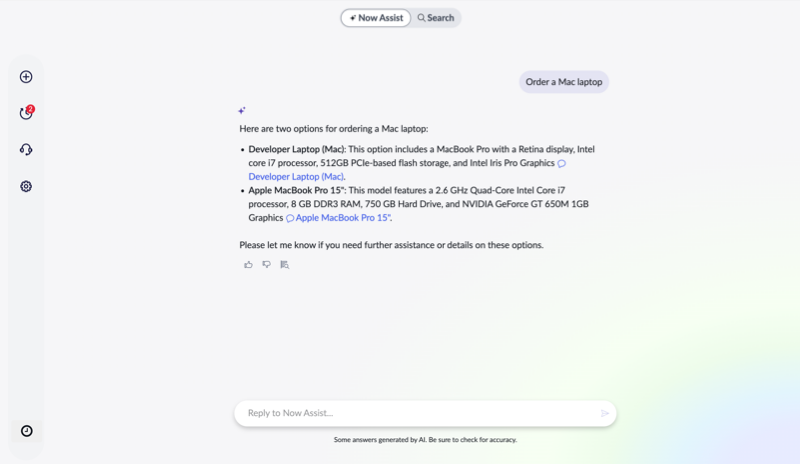The width and height of the screenshot is (800, 464).
Task: Open the live agent headset icon
Action: click(x=26, y=150)
